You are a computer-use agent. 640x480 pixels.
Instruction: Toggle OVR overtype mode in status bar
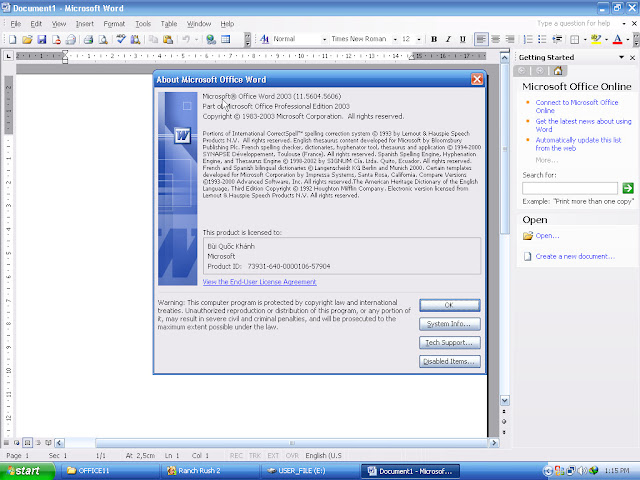click(x=292, y=456)
